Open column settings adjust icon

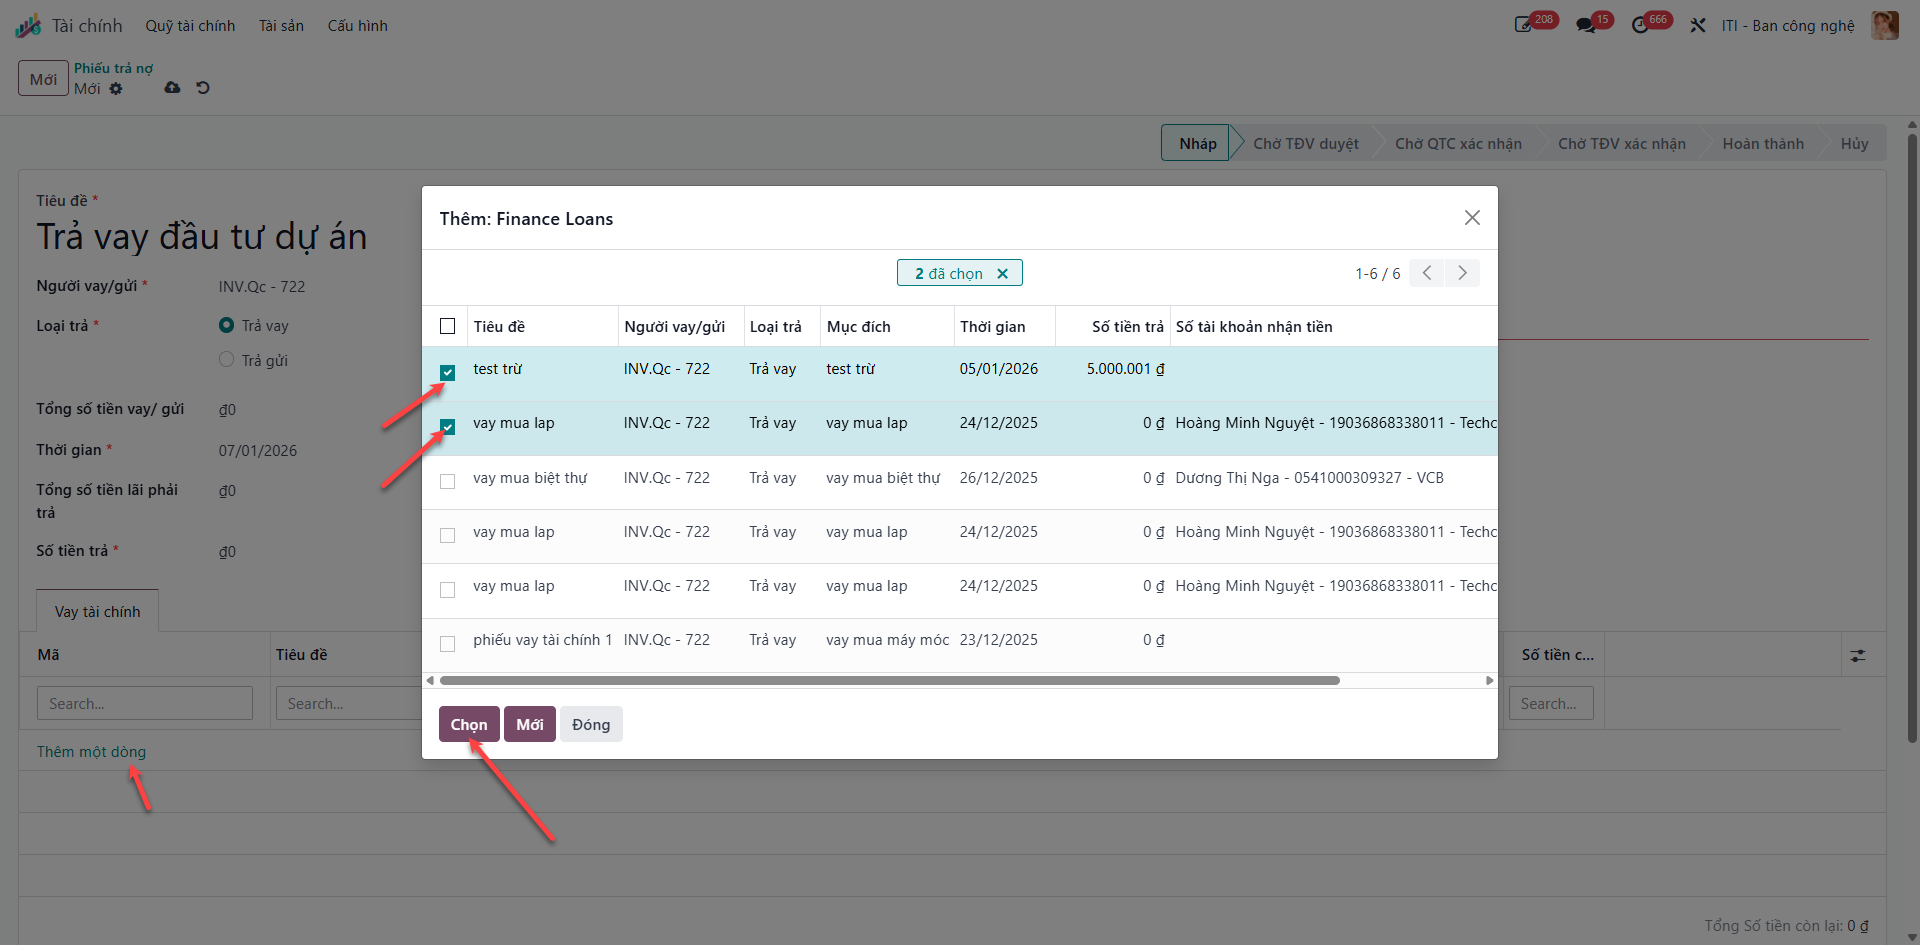[x=1858, y=656]
